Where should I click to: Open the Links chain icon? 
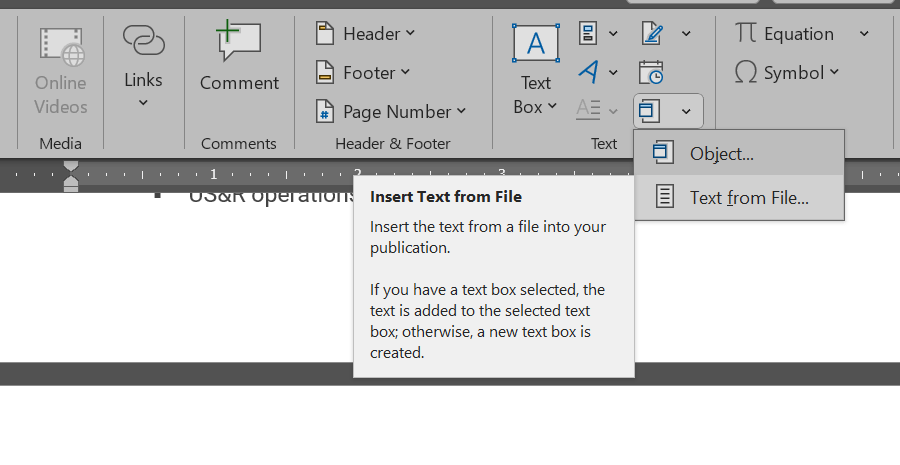click(143, 40)
